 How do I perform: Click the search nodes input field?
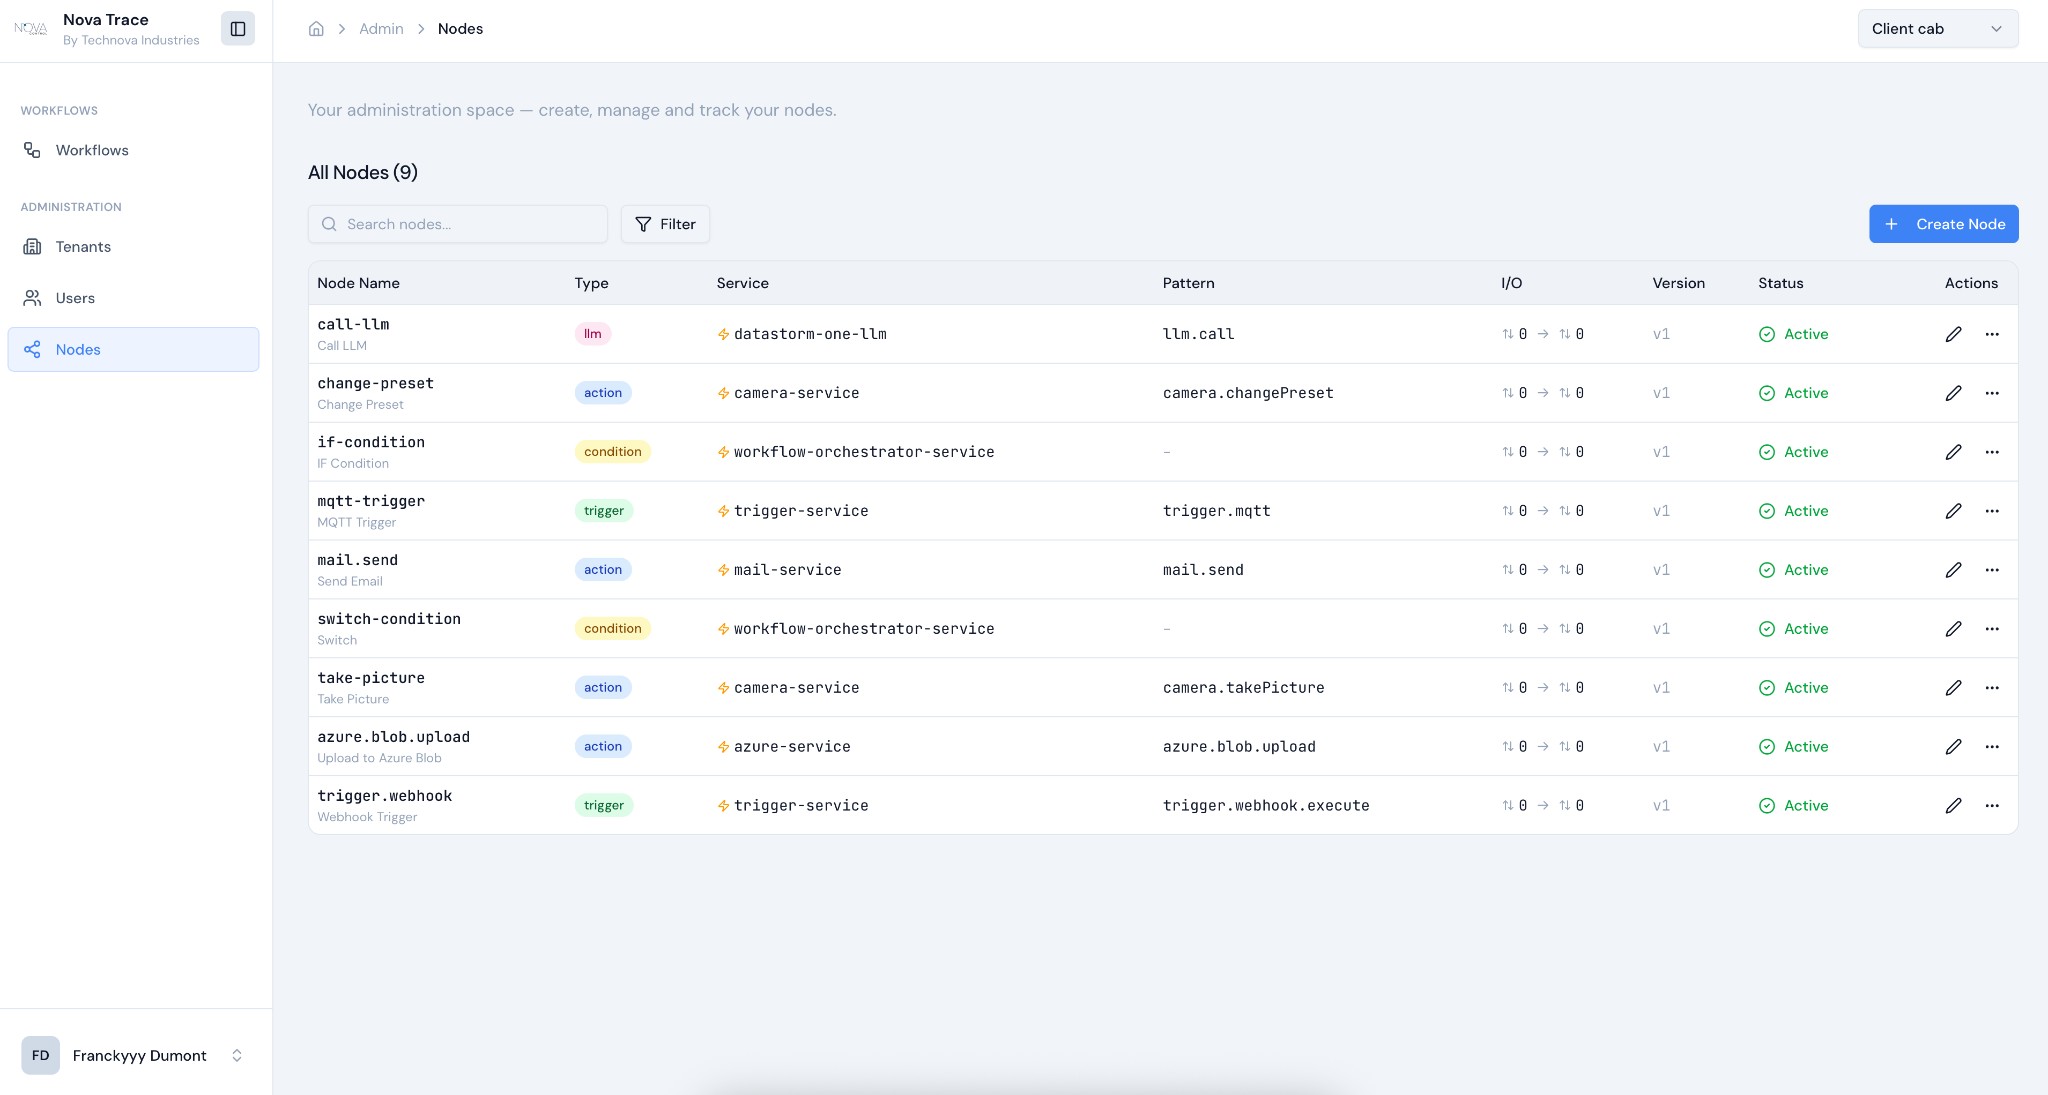(458, 224)
